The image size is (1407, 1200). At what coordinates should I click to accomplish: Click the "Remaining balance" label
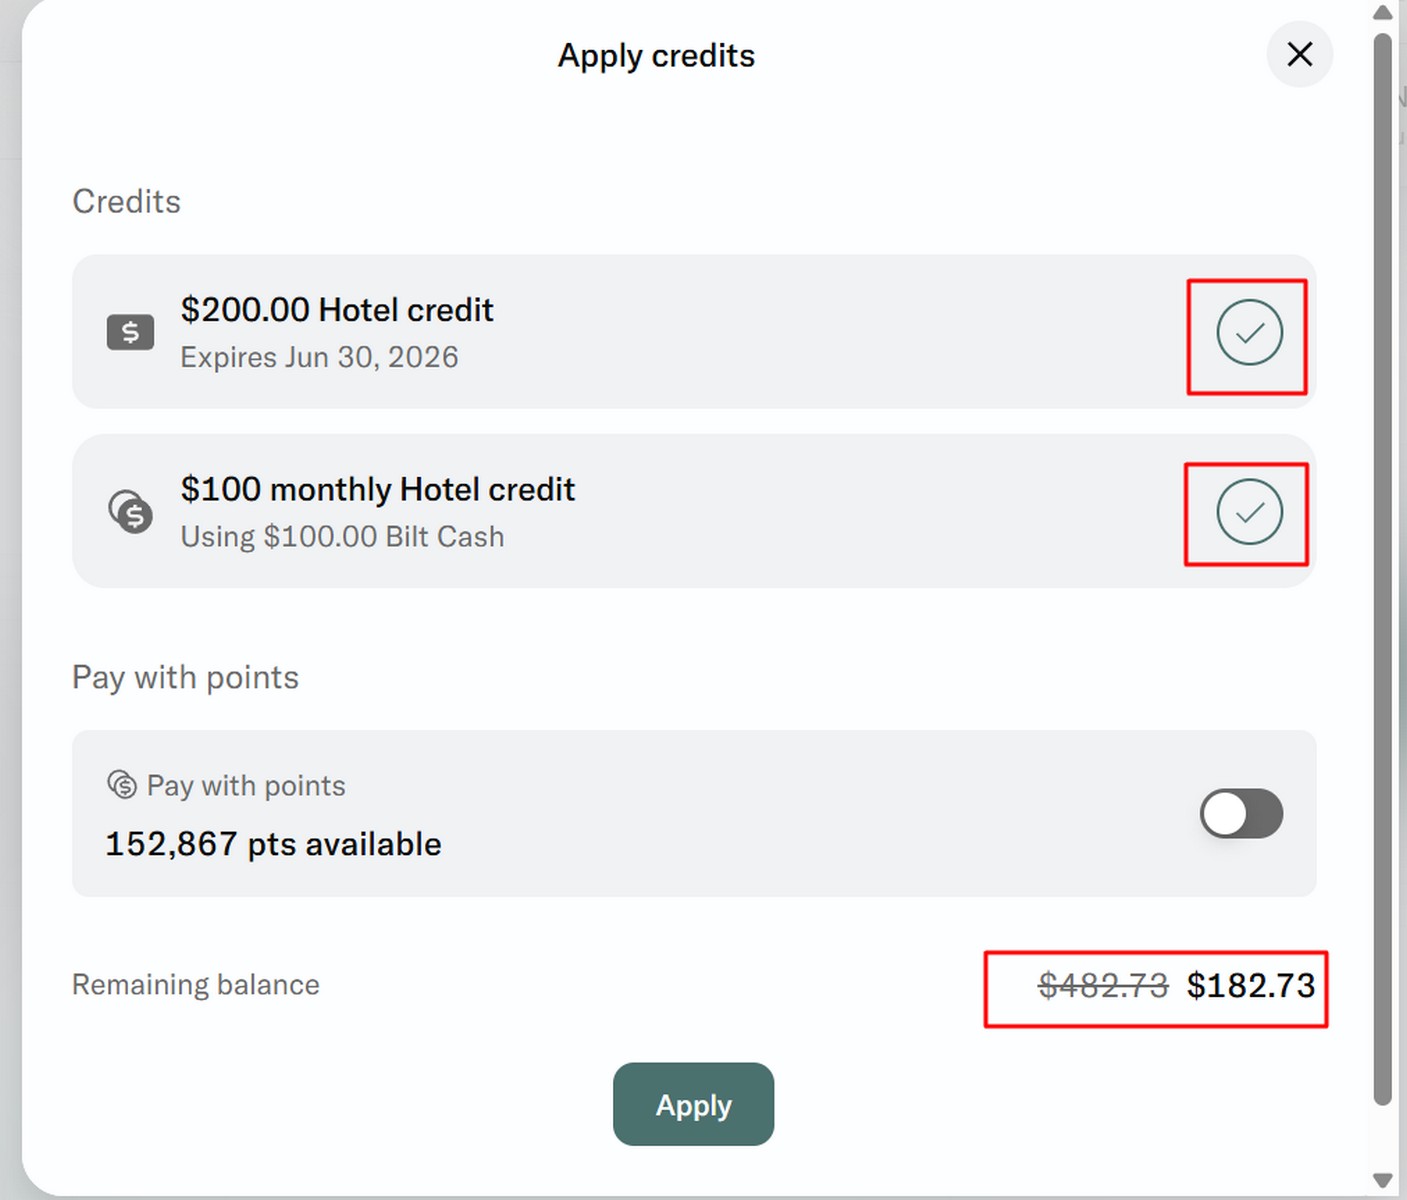[196, 985]
